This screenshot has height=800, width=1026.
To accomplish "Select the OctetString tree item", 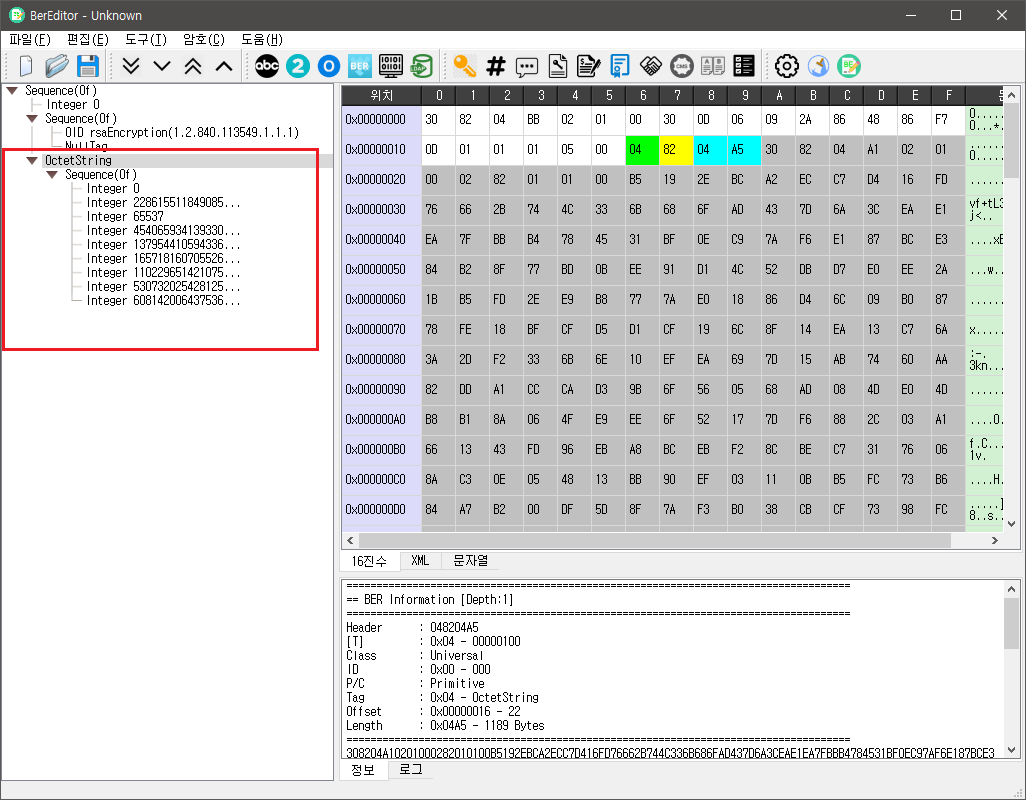I will 78,160.
